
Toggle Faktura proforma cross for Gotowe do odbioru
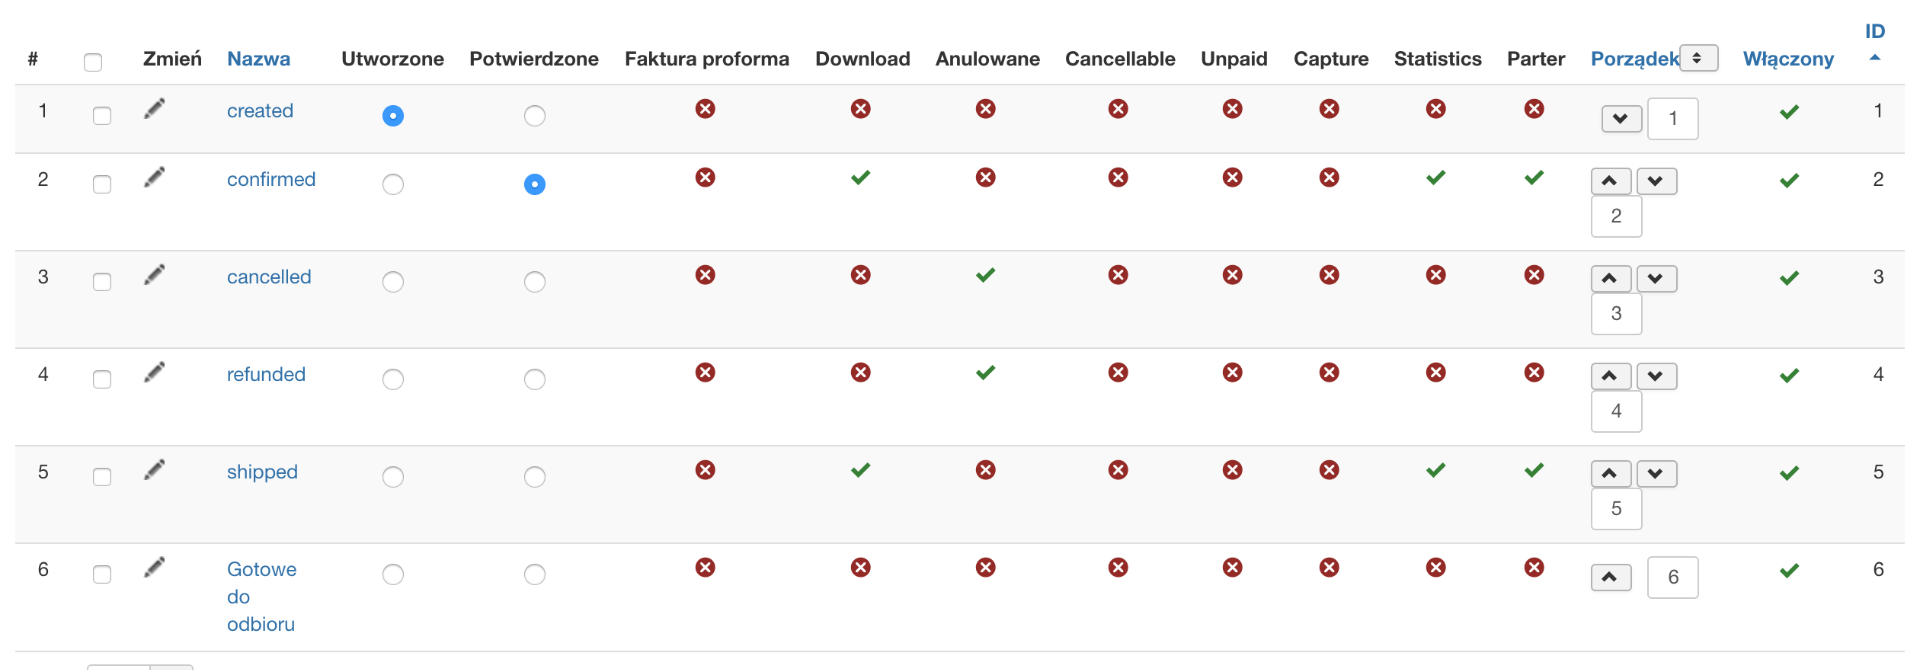[705, 568]
